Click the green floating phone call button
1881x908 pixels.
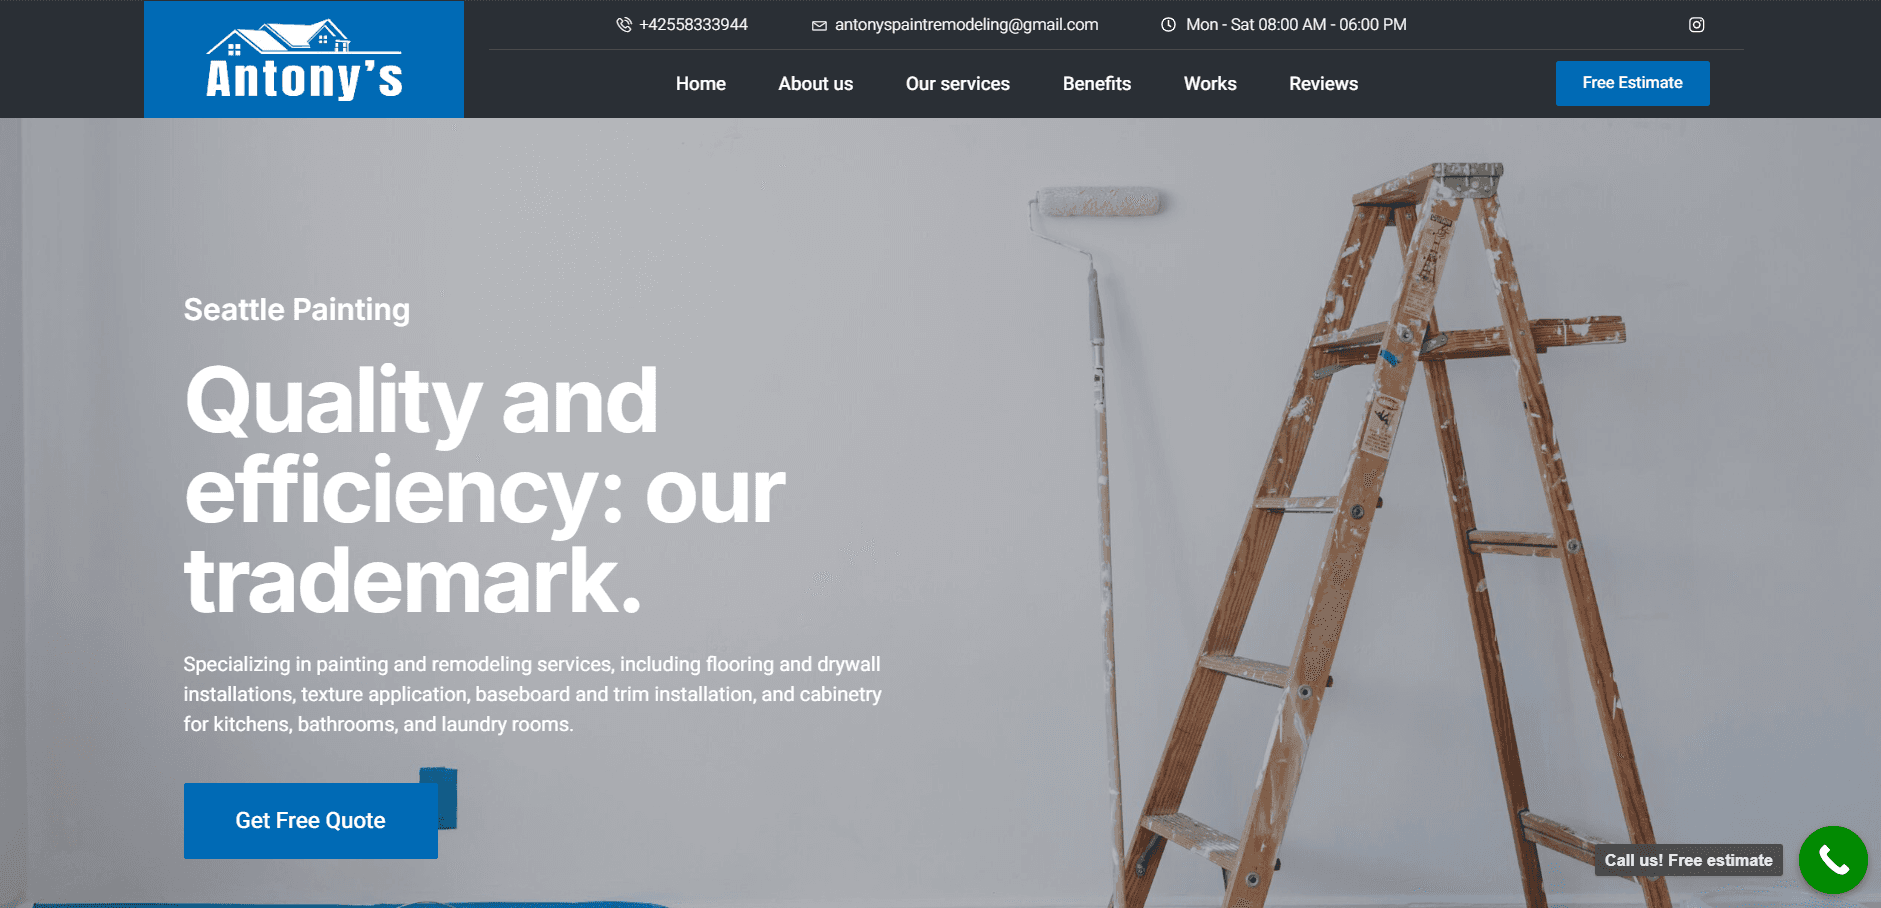1833,860
